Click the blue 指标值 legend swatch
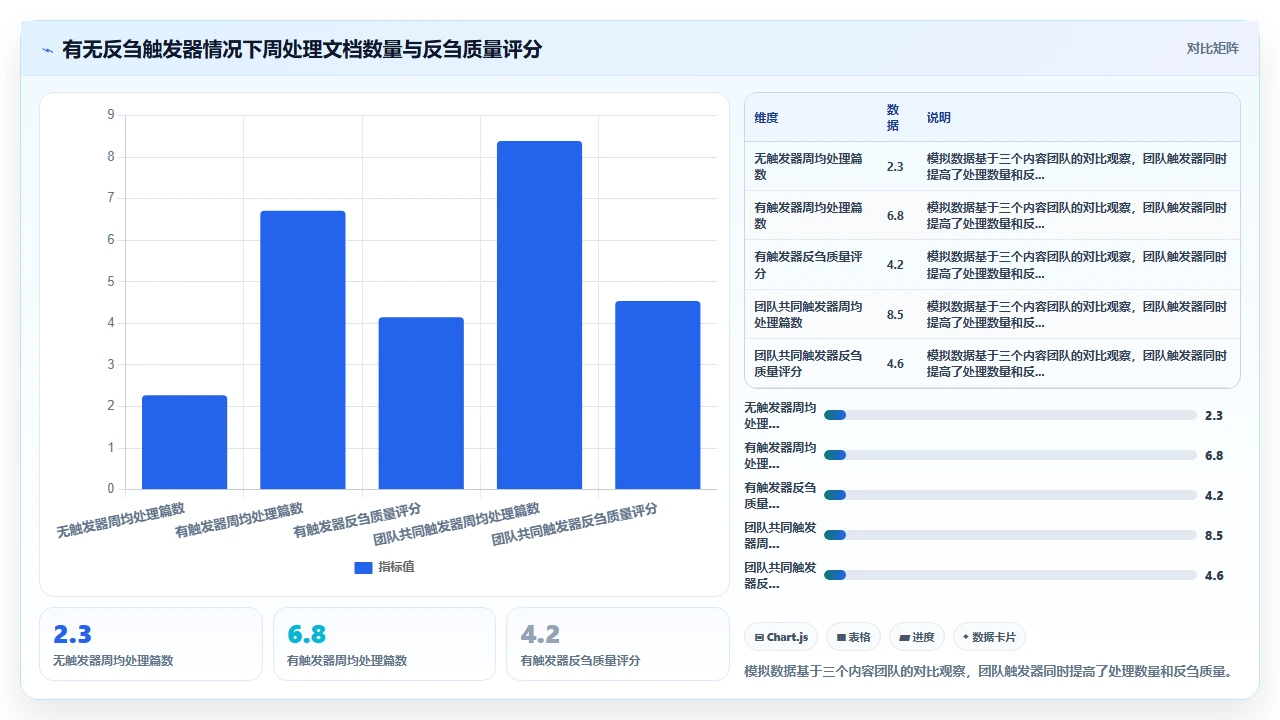The image size is (1280, 720). click(x=363, y=567)
